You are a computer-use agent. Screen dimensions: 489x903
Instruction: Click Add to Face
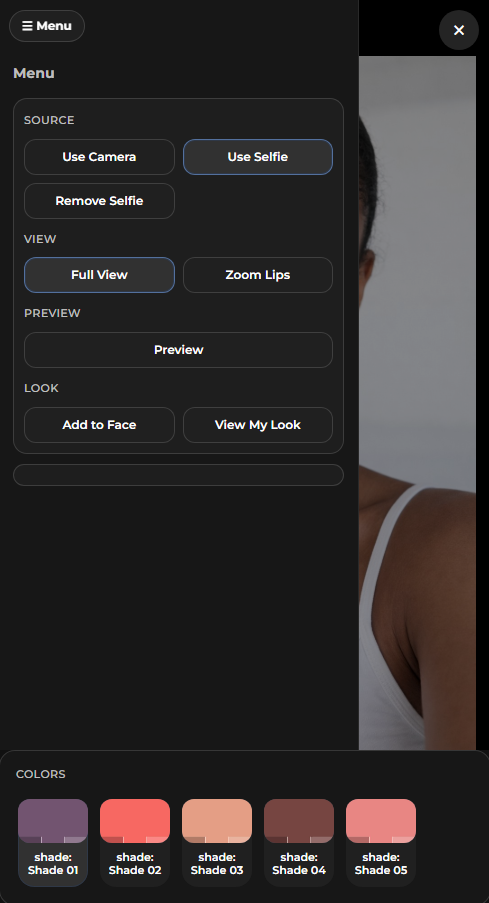99,425
